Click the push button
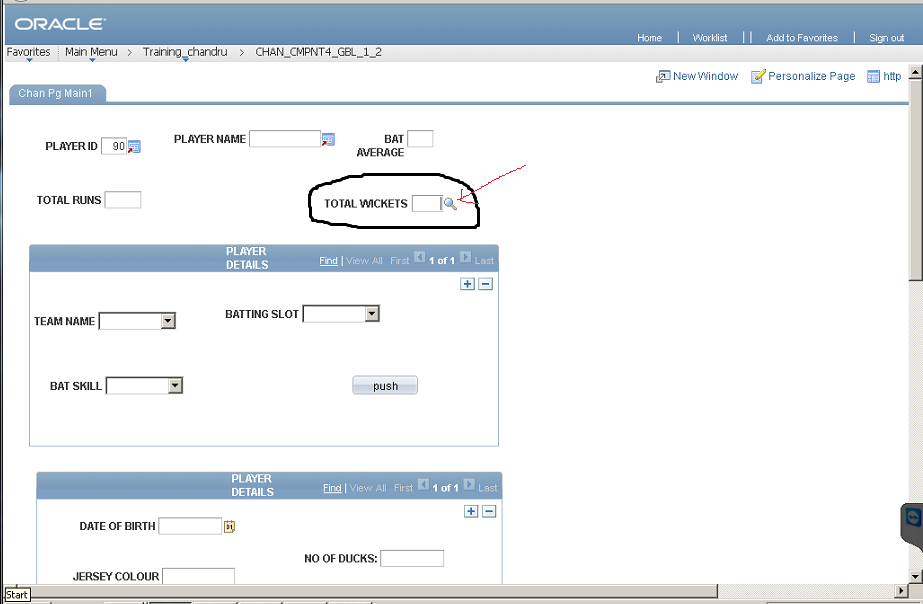 (384, 385)
